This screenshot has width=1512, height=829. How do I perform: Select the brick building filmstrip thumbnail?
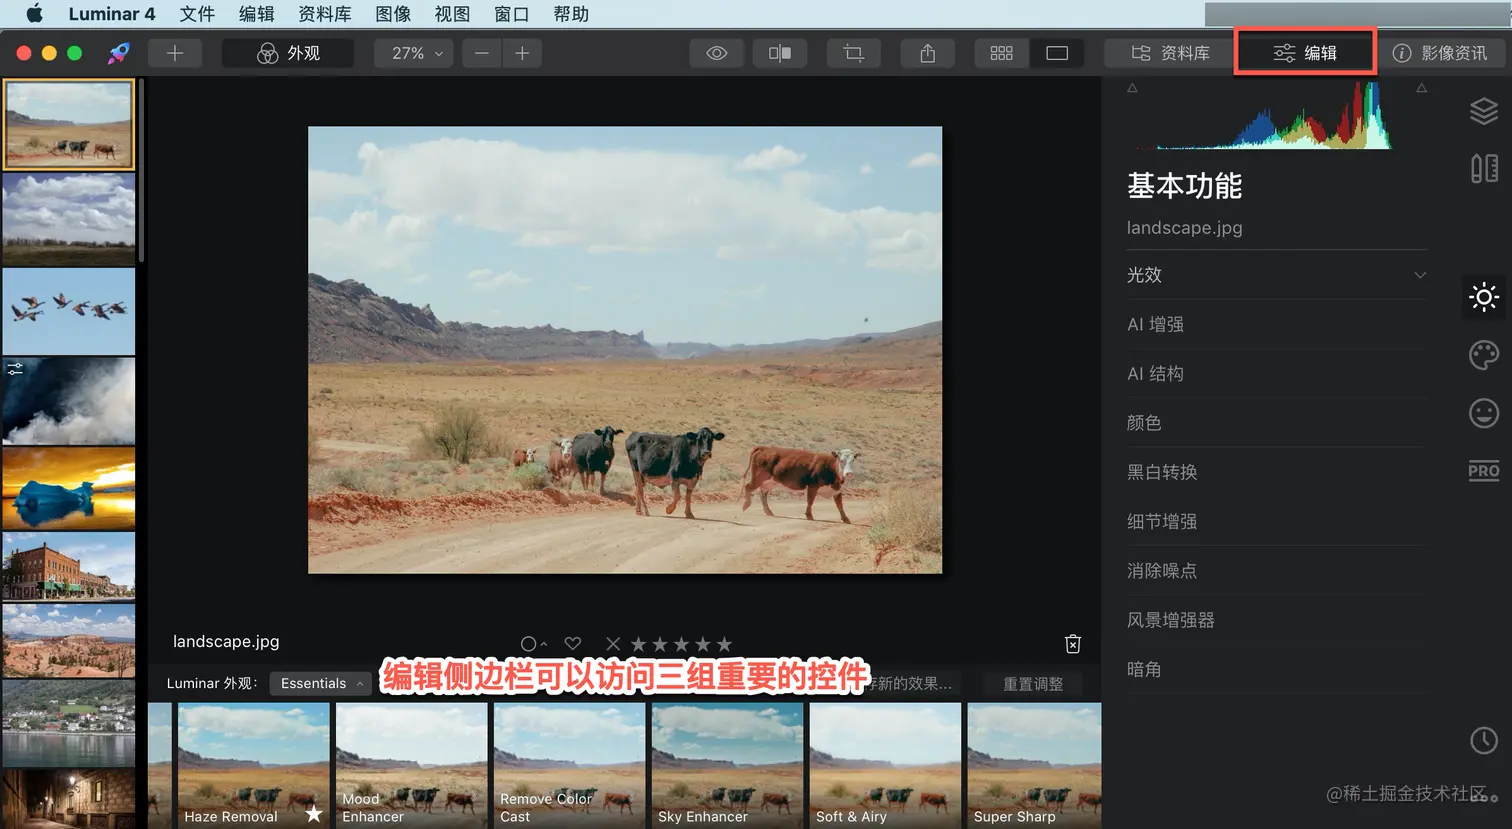[68, 565]
